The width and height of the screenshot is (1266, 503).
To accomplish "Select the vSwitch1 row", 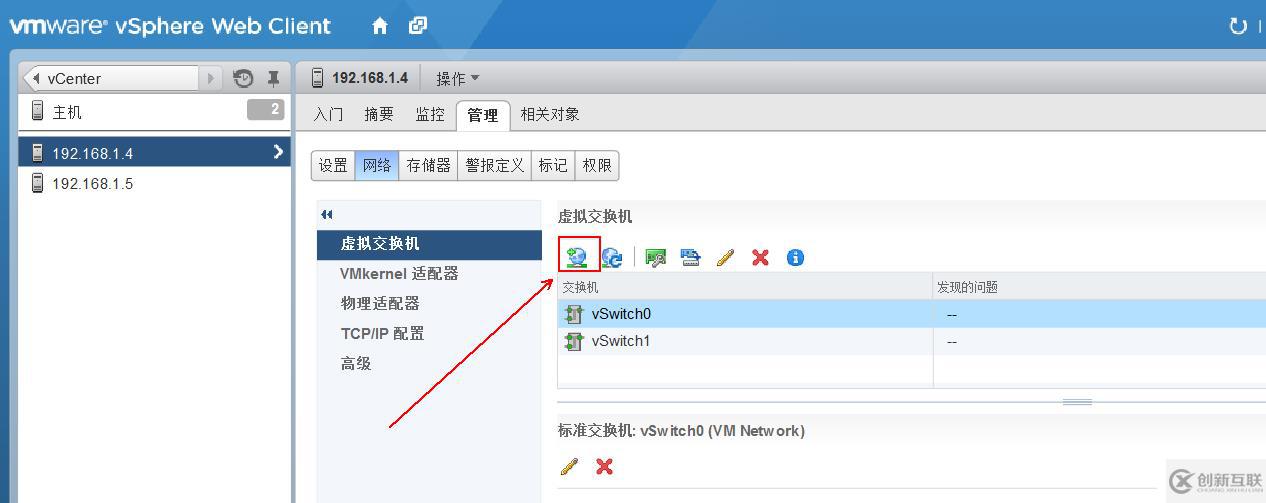I will 911,341.
